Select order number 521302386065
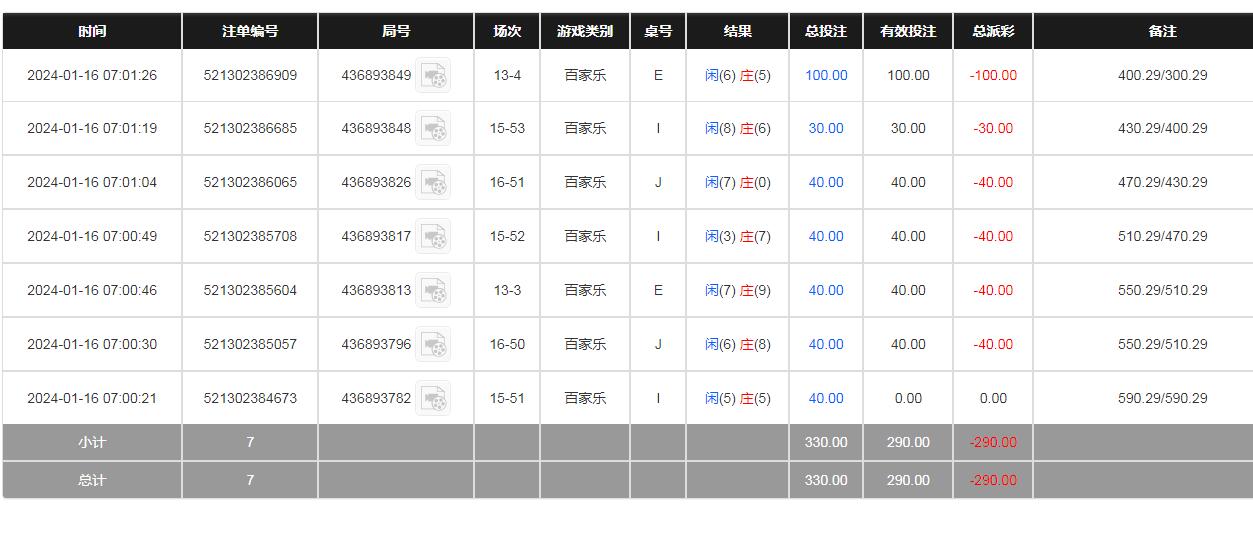1253x549 pixels. [250, 183]
